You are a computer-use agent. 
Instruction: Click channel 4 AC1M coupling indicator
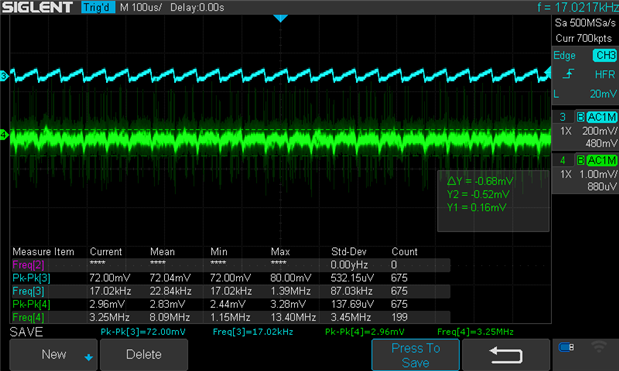[x=601, y=160]
